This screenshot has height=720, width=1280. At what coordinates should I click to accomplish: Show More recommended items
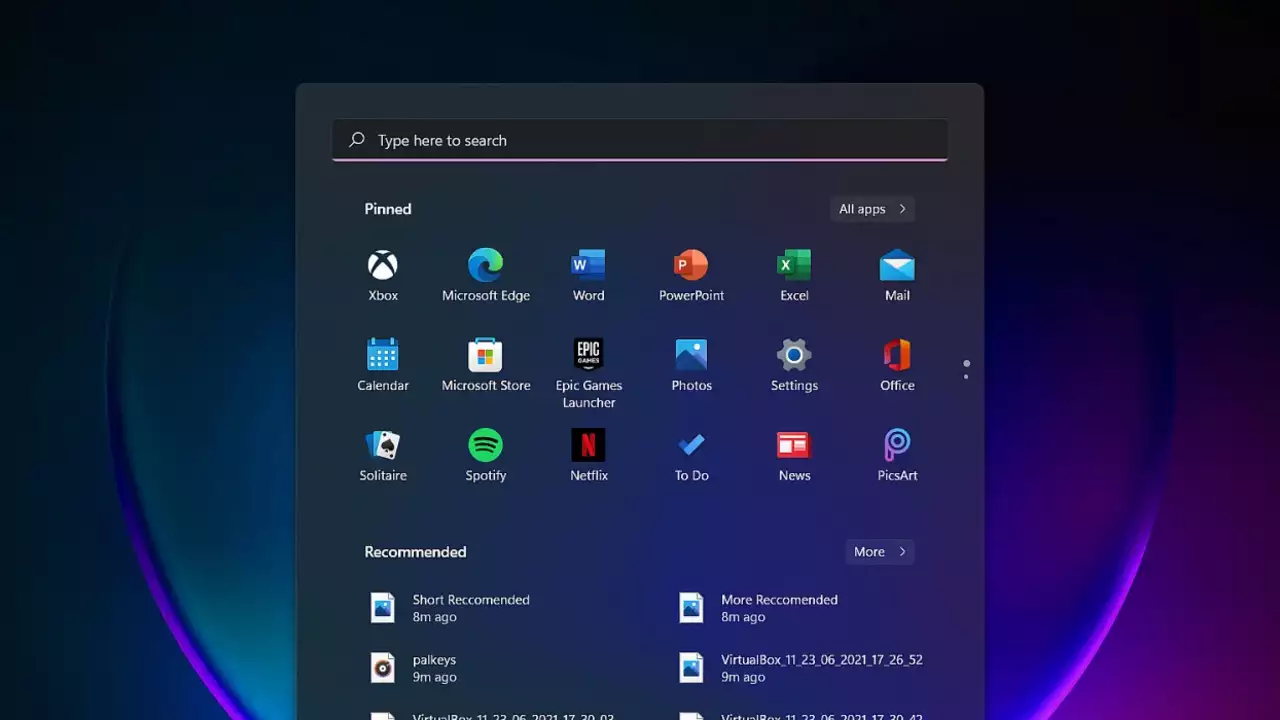pos(879,552)
